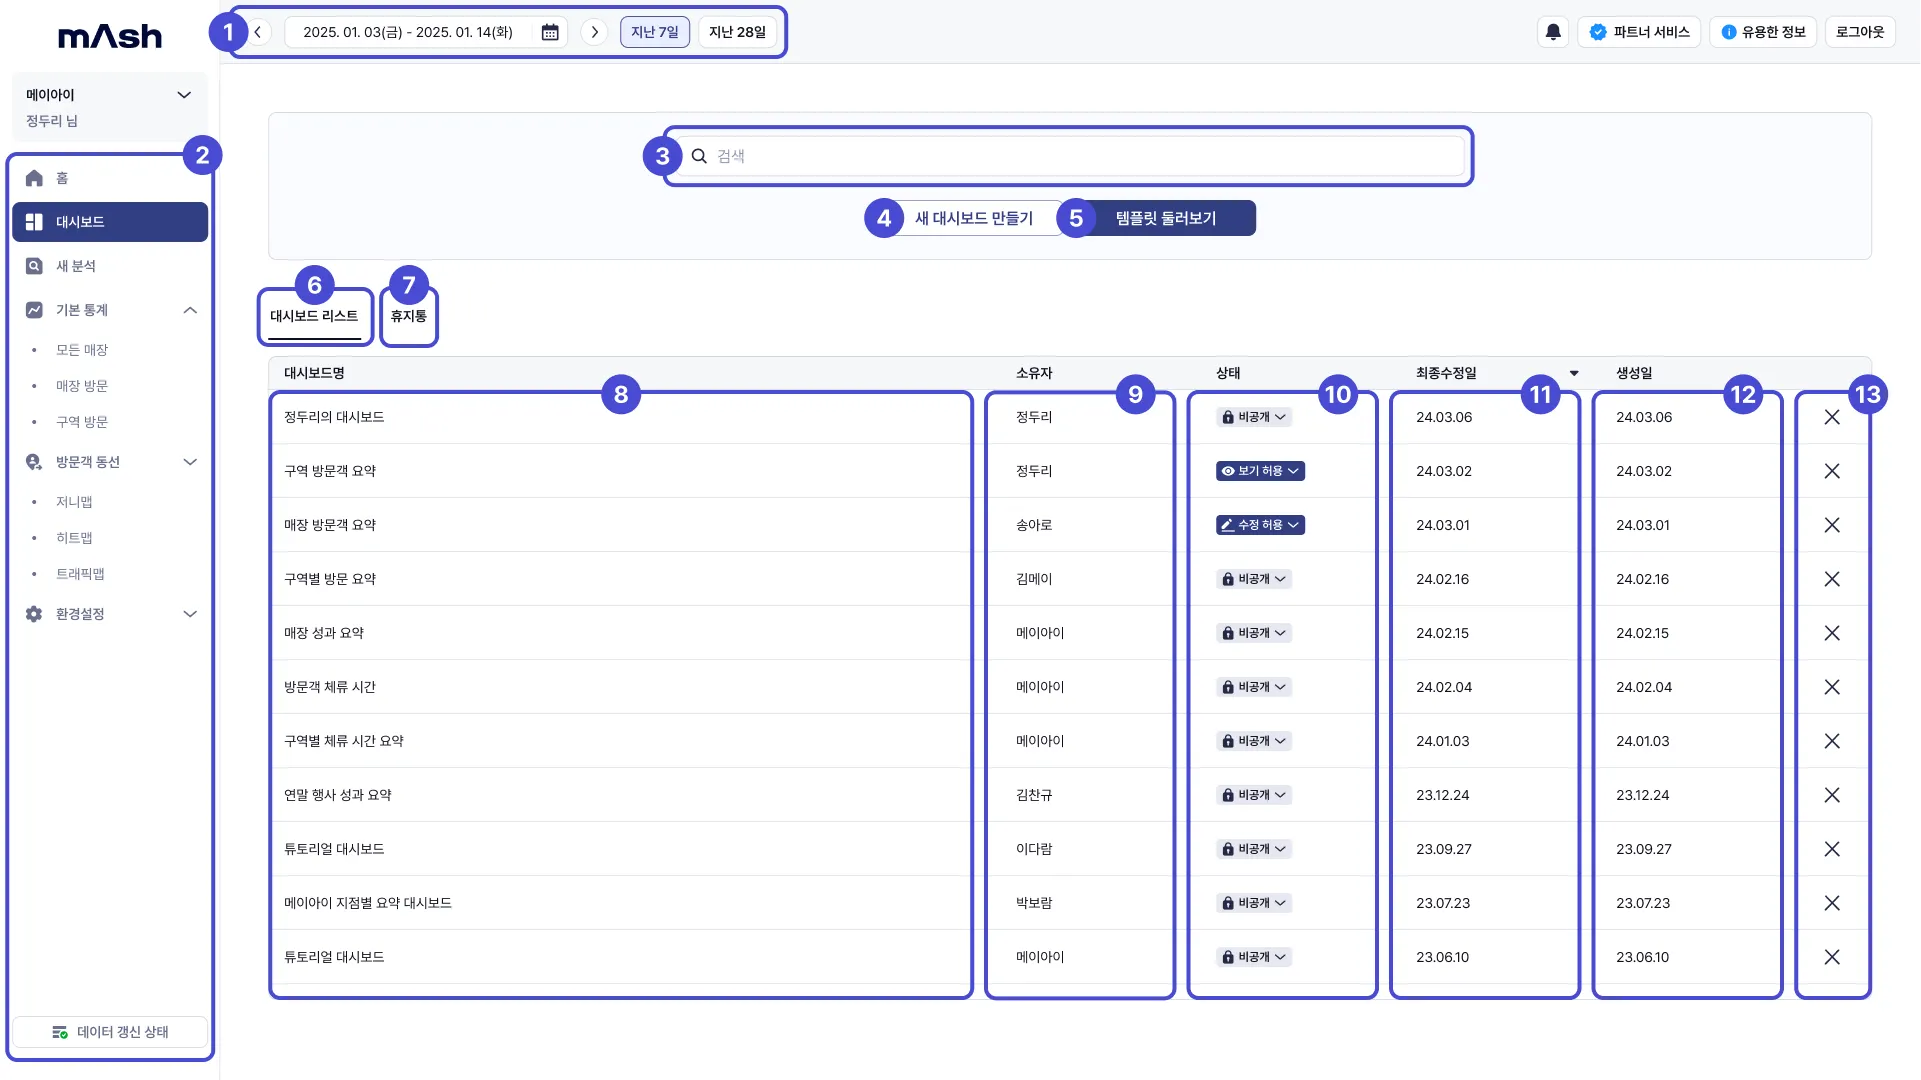
Task: Delete 정두리의 대시보드 with X icon
Action: [x=1831, y=417]
